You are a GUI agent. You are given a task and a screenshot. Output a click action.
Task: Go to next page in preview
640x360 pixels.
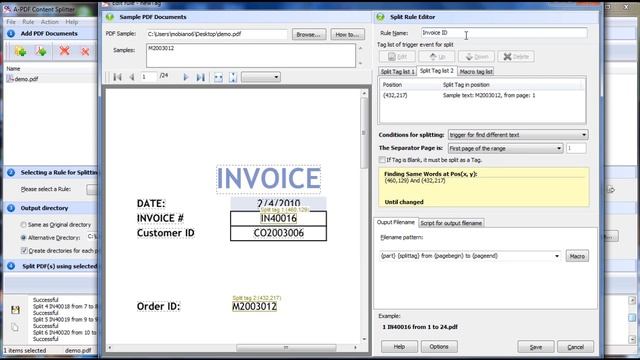(x=186, y=77)
